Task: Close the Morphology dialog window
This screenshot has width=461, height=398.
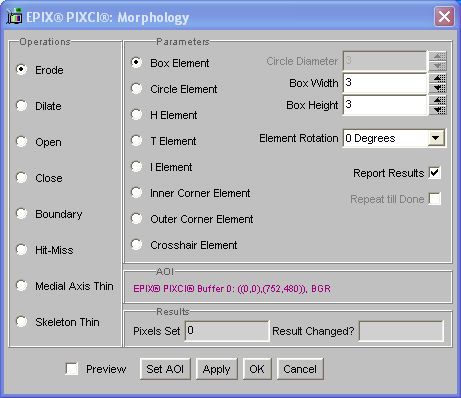Action: click(x=444, y=16)
